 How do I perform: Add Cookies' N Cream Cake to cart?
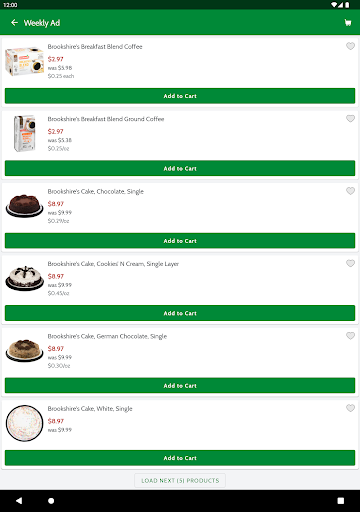[180, 313]
